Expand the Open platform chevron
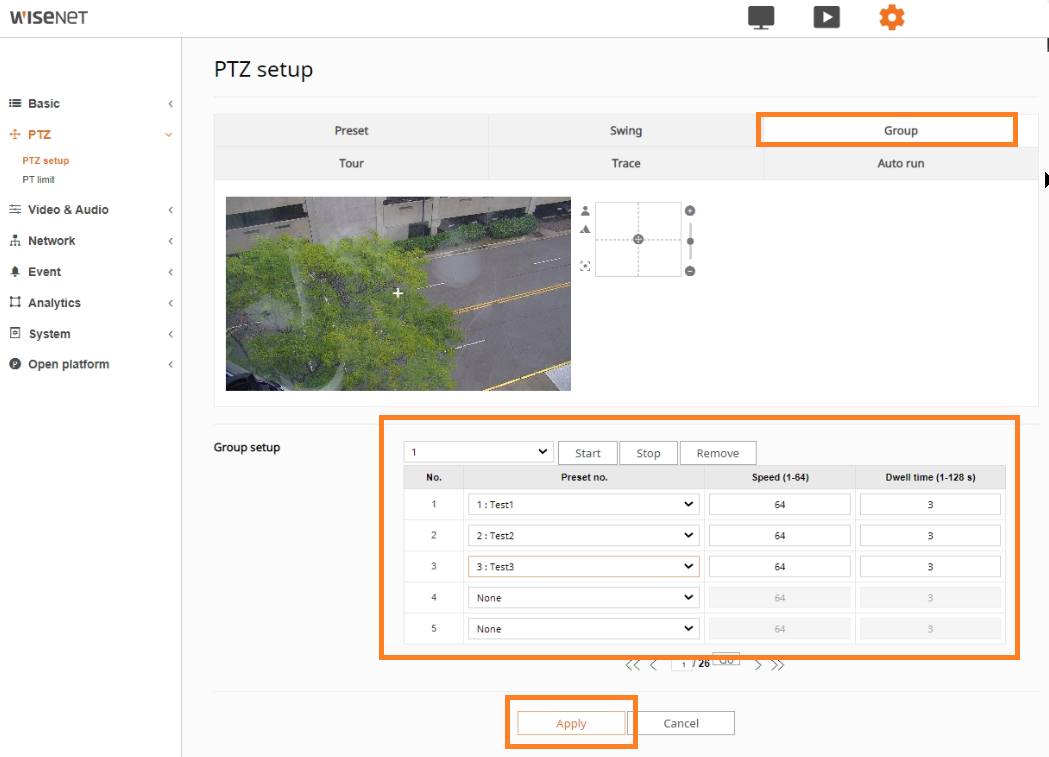 click(171, 364)
